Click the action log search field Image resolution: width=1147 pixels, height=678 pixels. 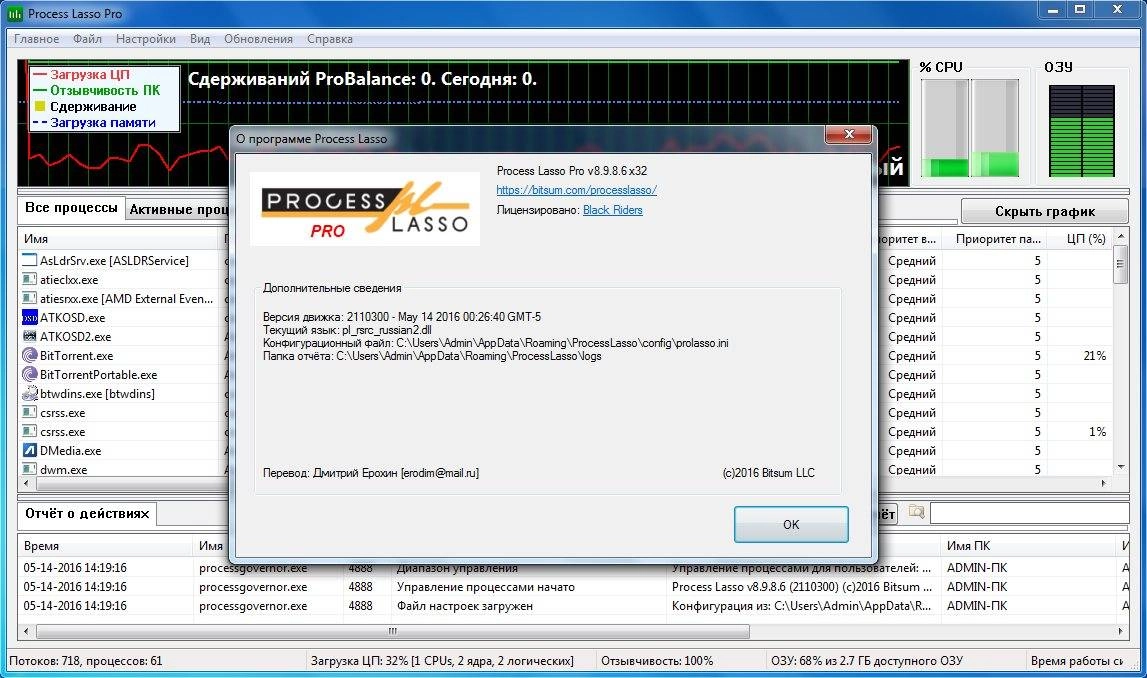point(1029,513)
